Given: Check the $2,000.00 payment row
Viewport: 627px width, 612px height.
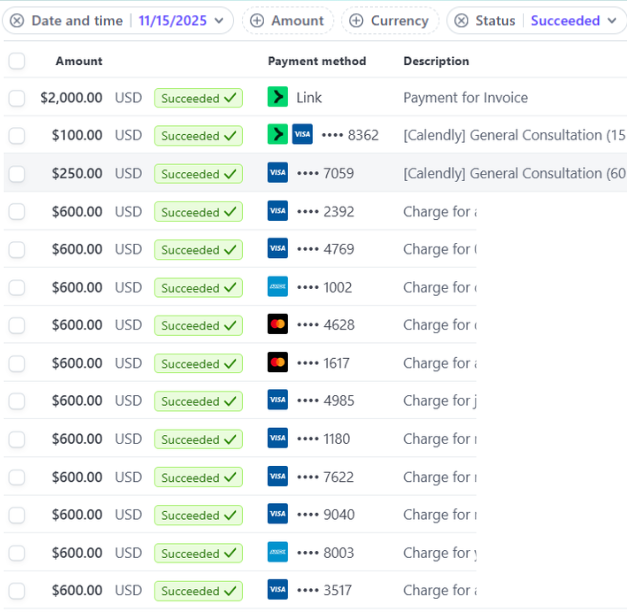Looking at the screenshot, I should point(17,98).
